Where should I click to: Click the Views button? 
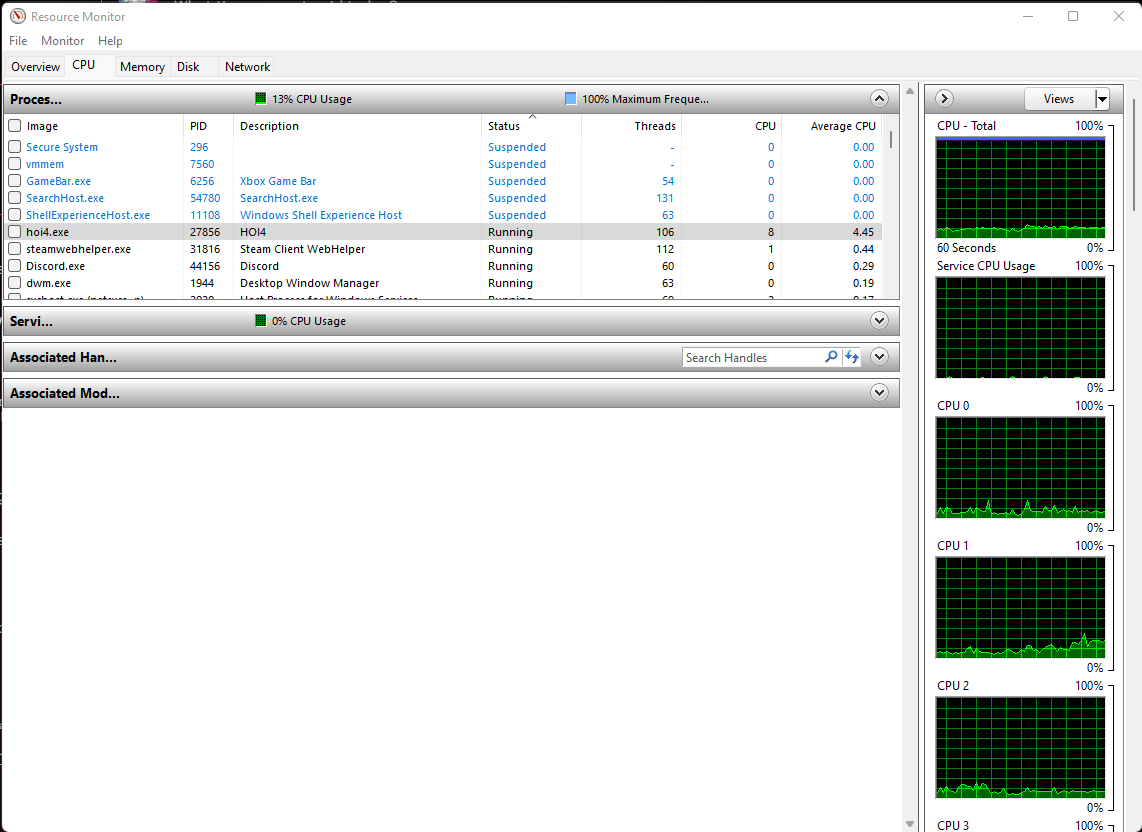pos(1058,99)
